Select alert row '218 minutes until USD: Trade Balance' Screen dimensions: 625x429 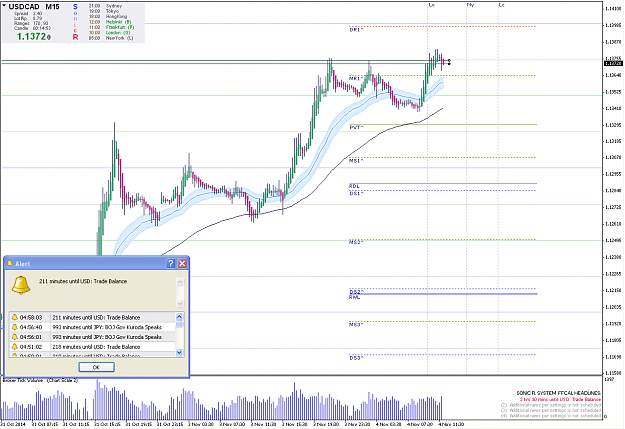(92, 347)
